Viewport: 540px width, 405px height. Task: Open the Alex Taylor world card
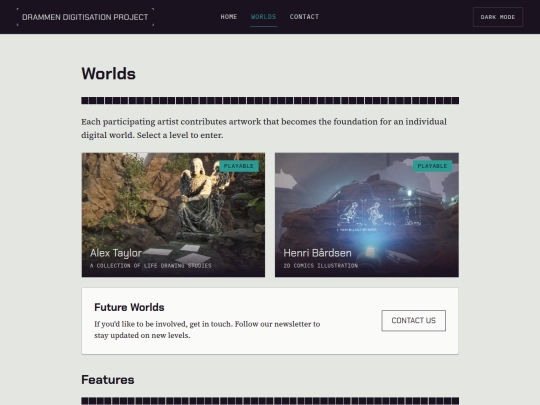pos(173,215)
